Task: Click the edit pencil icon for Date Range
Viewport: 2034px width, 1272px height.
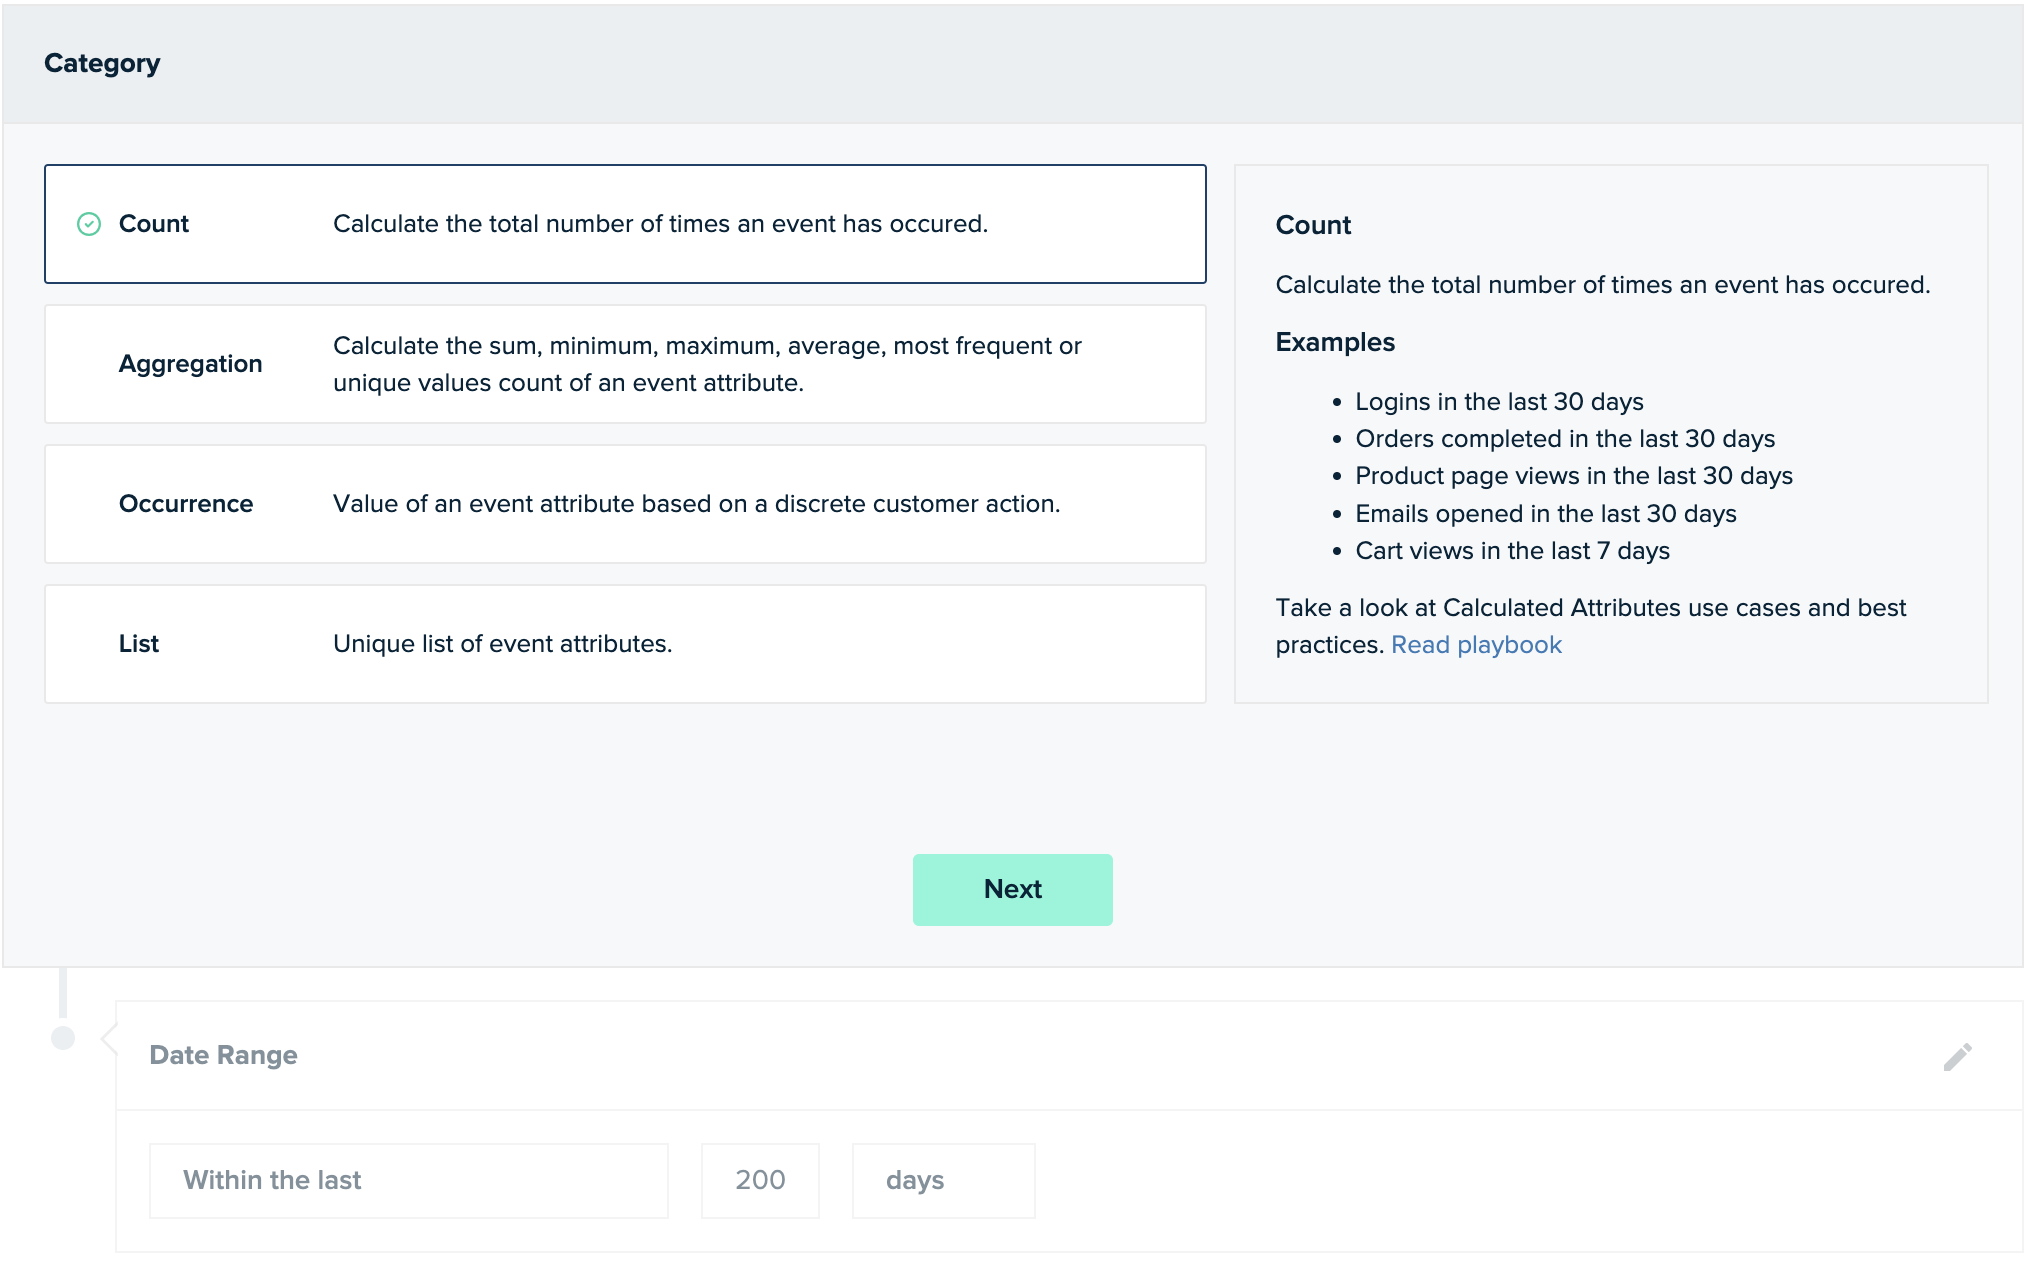Action: (1958, 1057)
